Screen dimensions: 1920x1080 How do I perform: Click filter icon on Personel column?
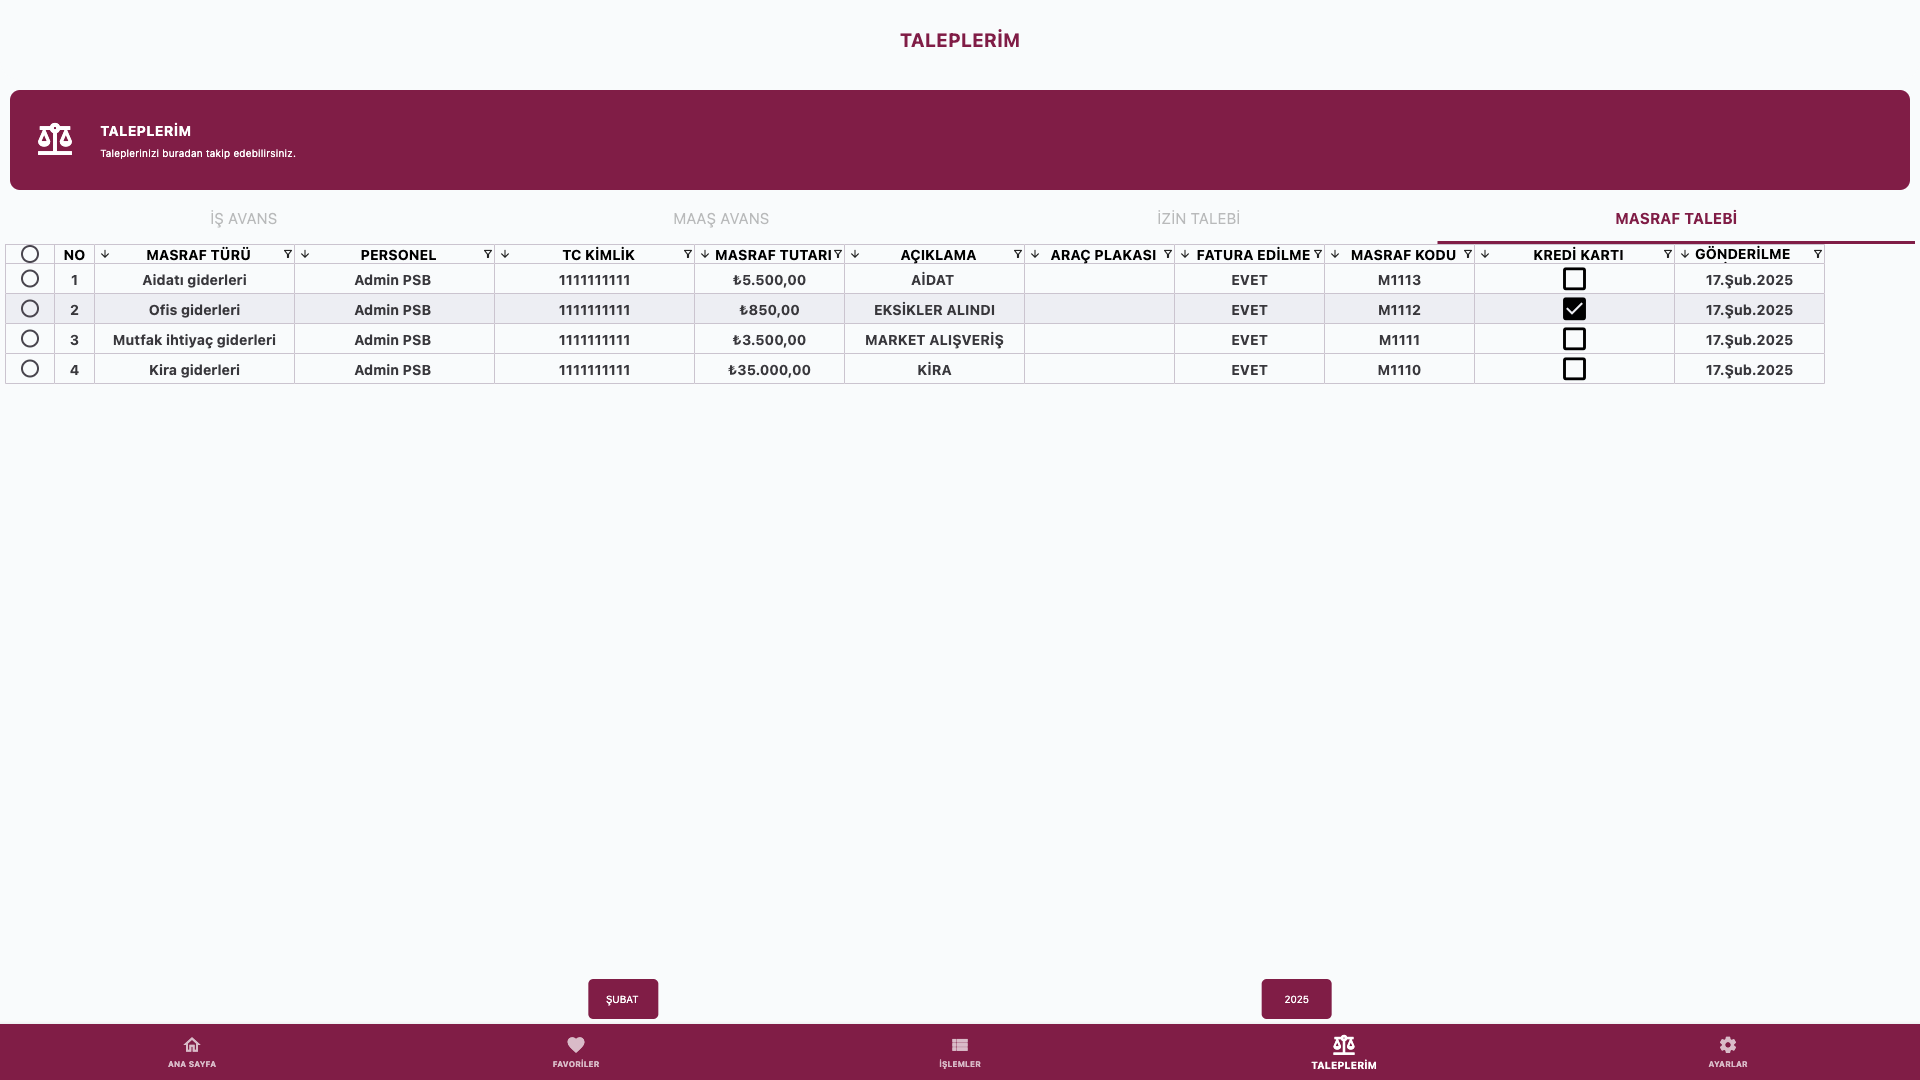(x=487, y=254)
